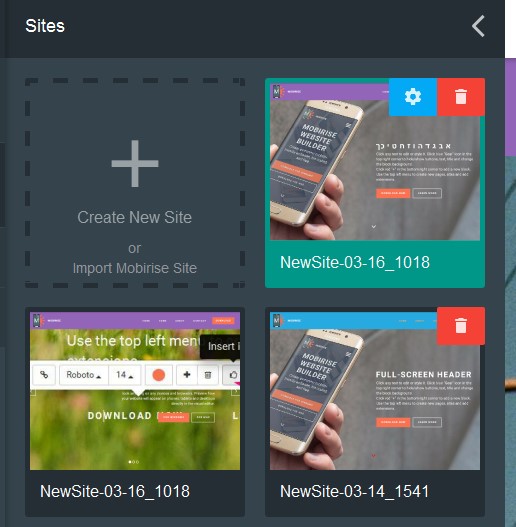Delete the selected teal NewSite-03-16_1018 site

pyautogui.click(x=461, y=97)
